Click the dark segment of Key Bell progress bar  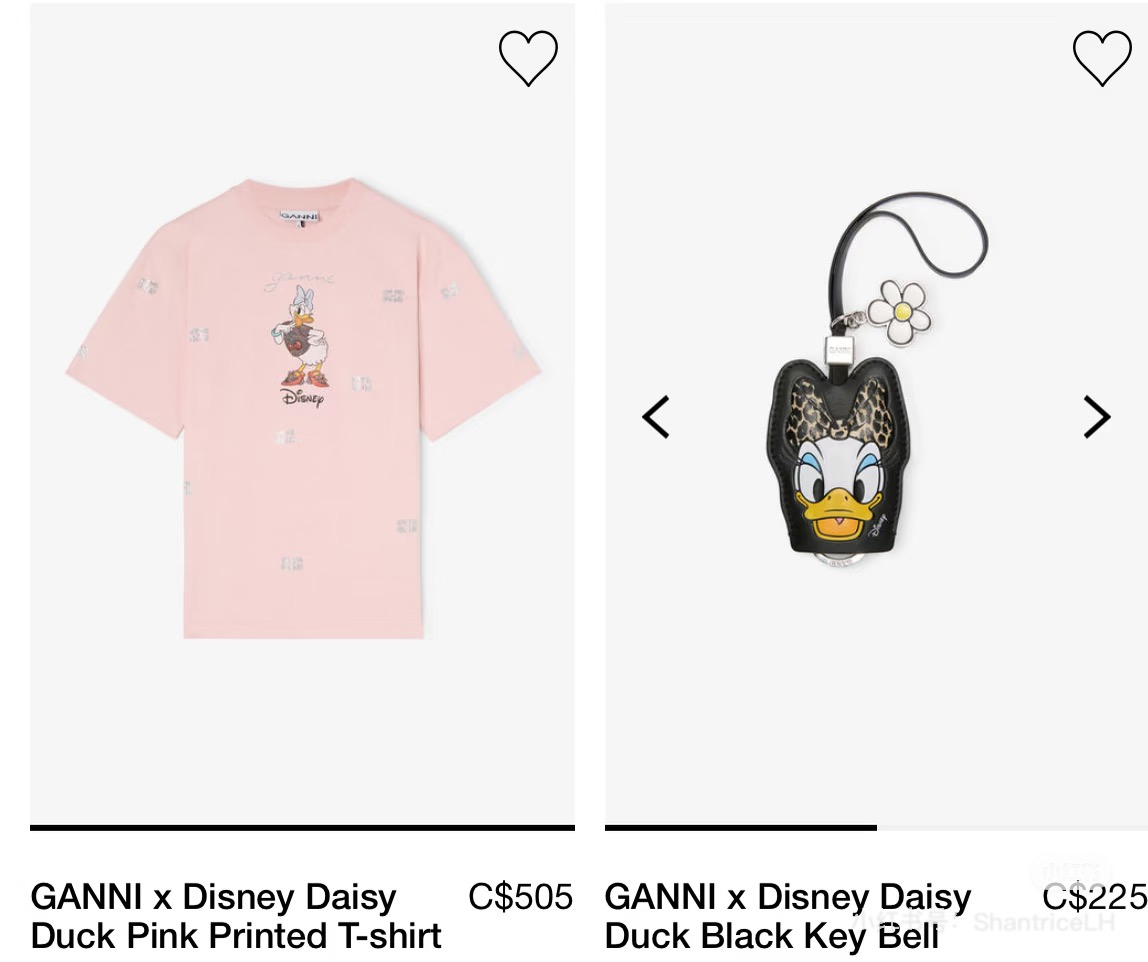tap(741, 828)
